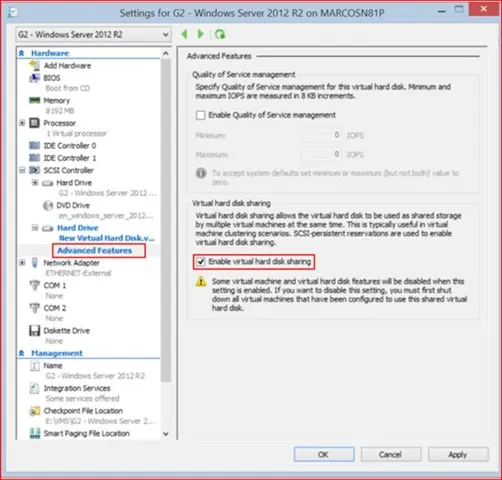
Task: Click the Cancel button
Action: pyautogui.click(x=391, y=454)
